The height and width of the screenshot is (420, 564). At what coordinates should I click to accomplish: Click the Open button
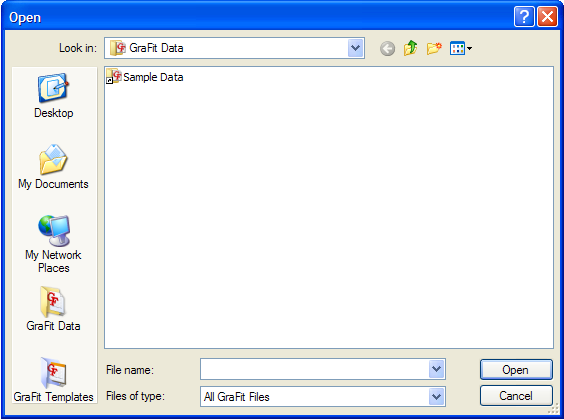click(x=516, y=370)
